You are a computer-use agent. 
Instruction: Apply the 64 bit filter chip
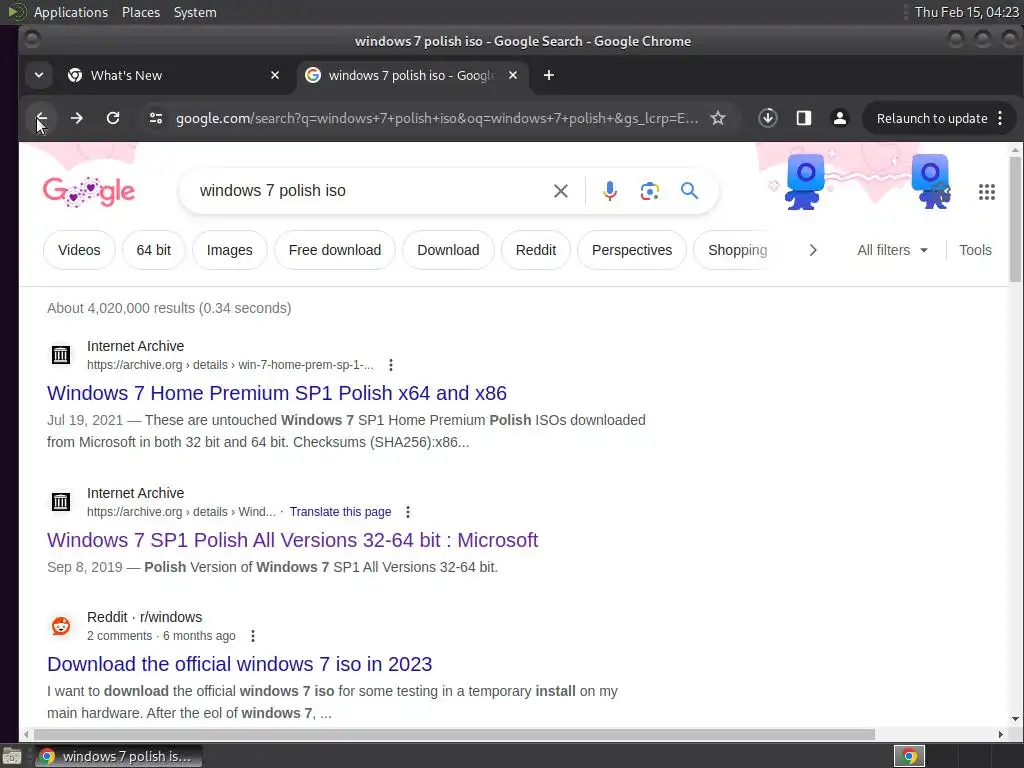point(153,250)
